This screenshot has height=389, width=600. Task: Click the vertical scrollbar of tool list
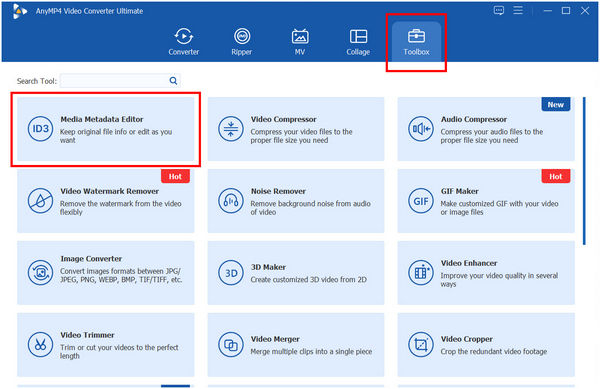pos(584,171)
